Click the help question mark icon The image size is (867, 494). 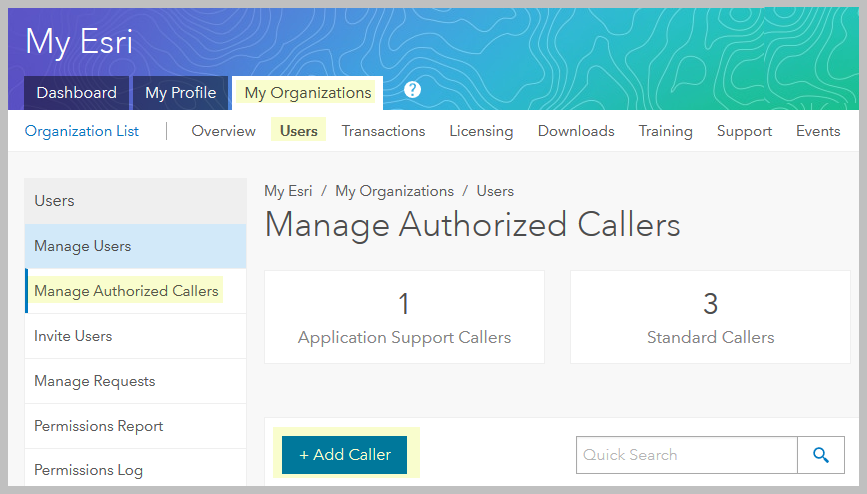click(x=412, y=90)
